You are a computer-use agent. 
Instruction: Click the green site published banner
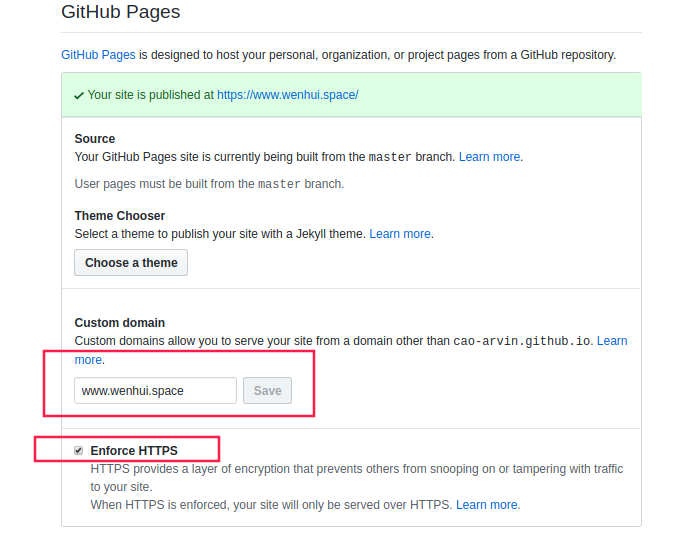coord(351,95)
